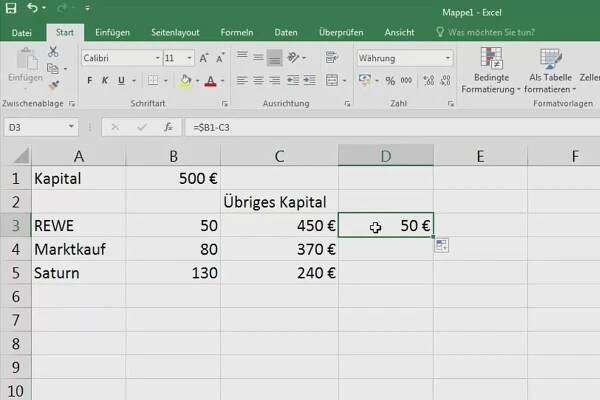Click the Auto Fill Options icon below D3
This screenshot has height=400, width=600.
point(441,246)
